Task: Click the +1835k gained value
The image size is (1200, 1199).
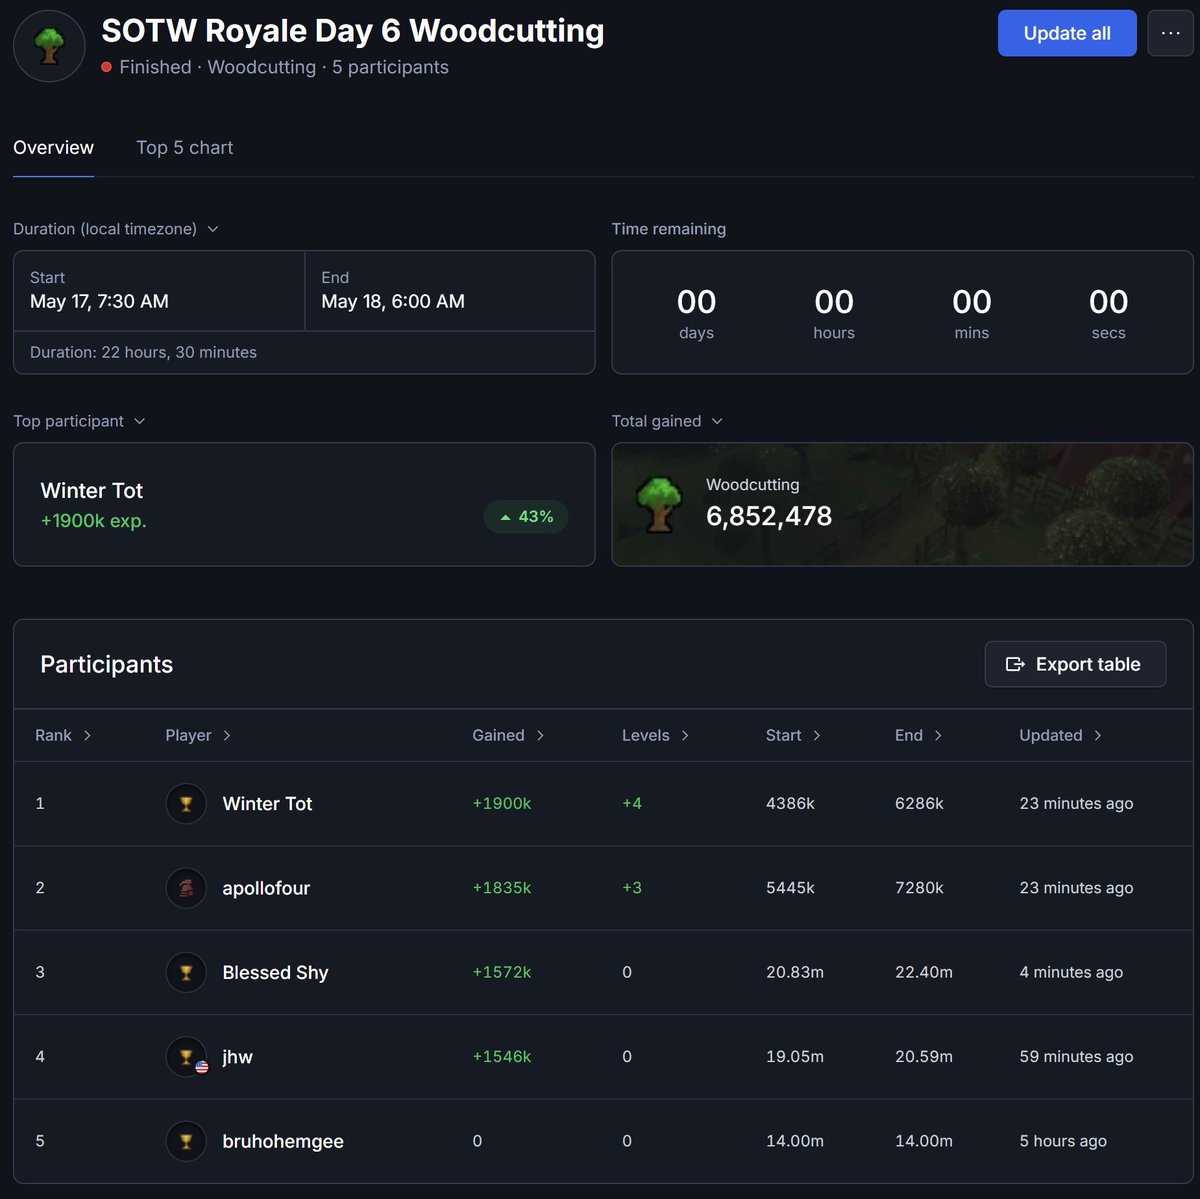Action: tap(502, 888)
